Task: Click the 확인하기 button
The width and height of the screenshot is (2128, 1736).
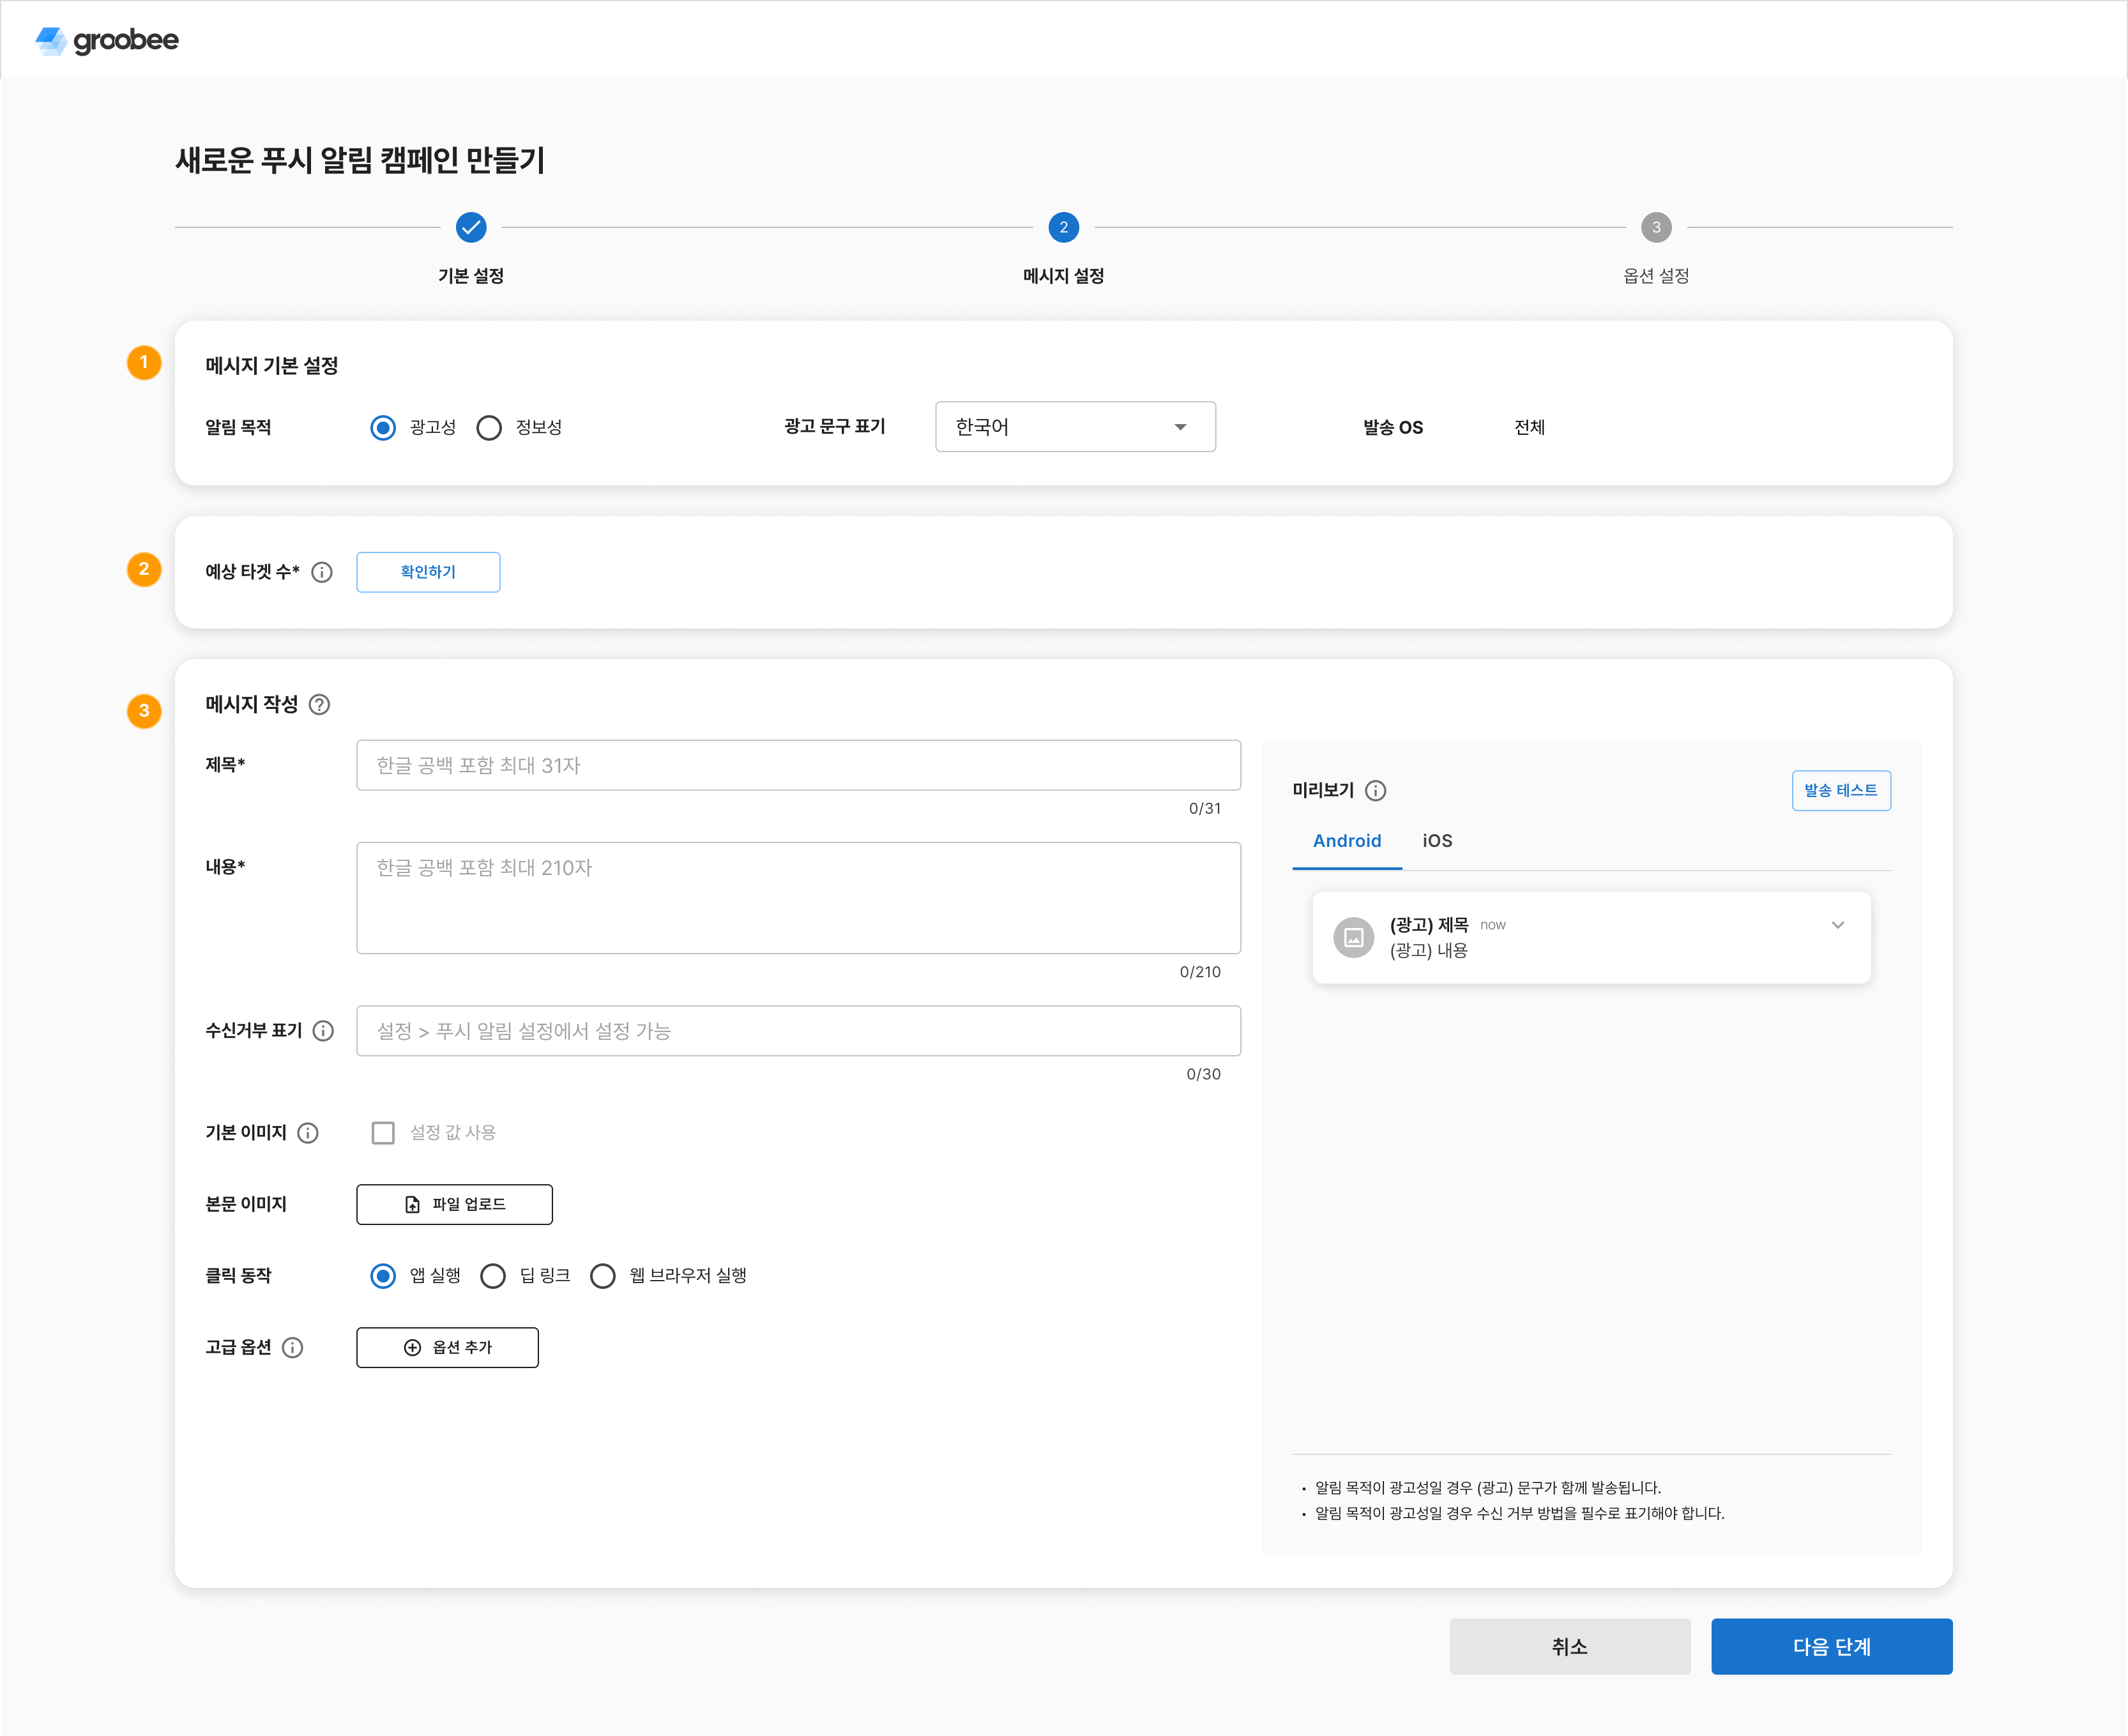Action: (x=428, y=572)
